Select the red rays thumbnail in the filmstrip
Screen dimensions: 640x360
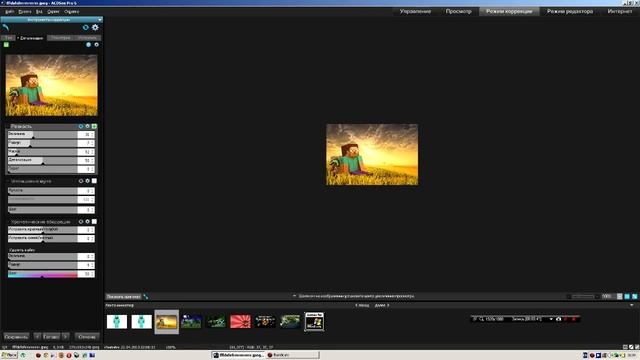click(240, 321)
